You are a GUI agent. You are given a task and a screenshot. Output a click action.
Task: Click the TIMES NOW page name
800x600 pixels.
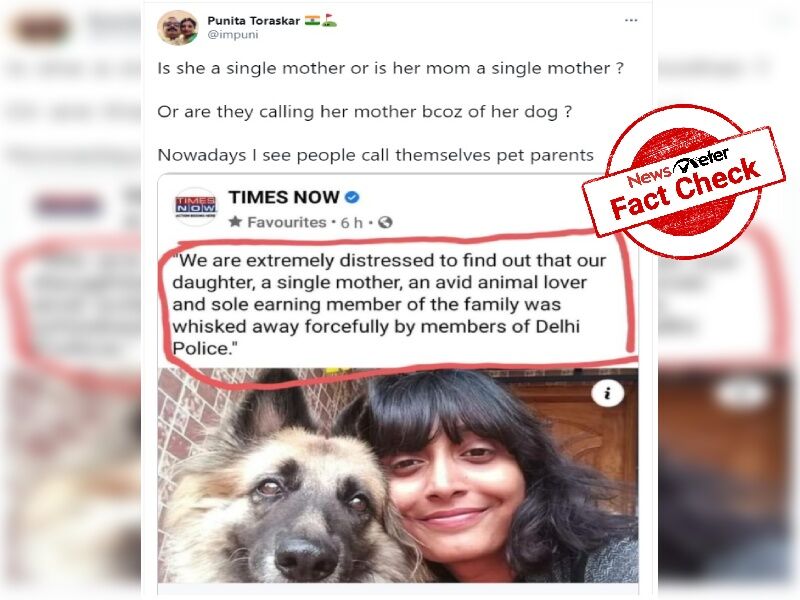click(x=284, y=197)
